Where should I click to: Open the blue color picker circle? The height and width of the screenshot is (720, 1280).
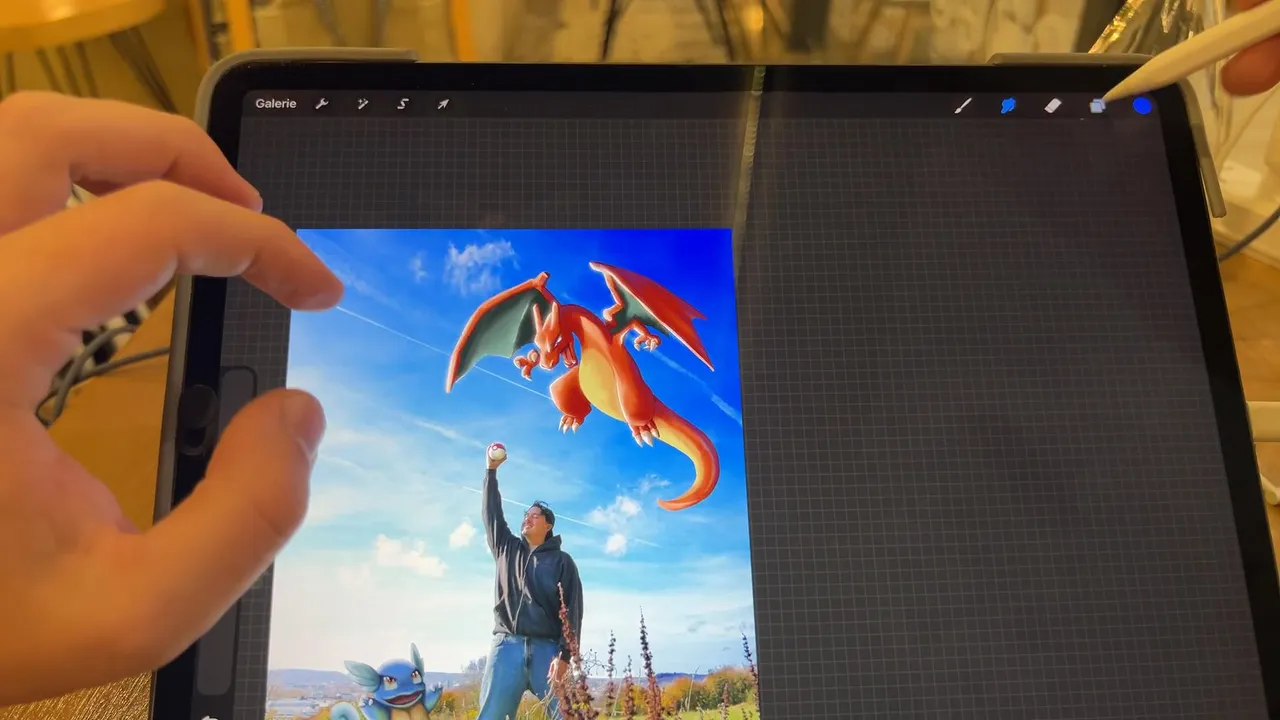coord(1142,105)
